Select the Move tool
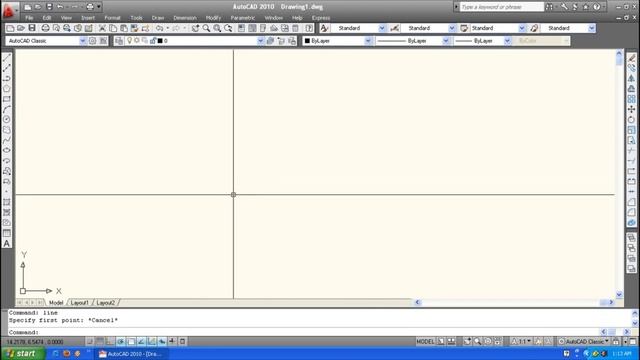The width and height of the screenshot is (640, 360). (631, 109)
